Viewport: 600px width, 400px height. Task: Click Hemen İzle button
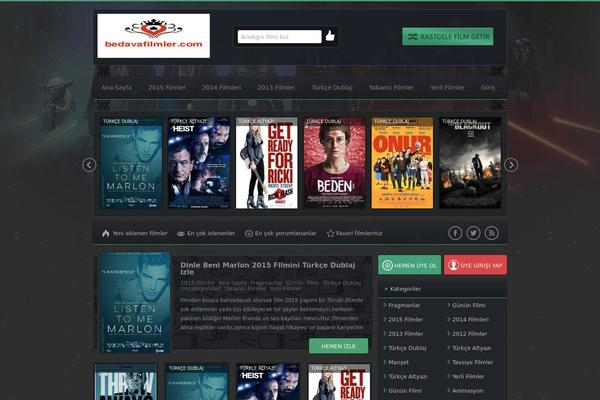[339, 346]
